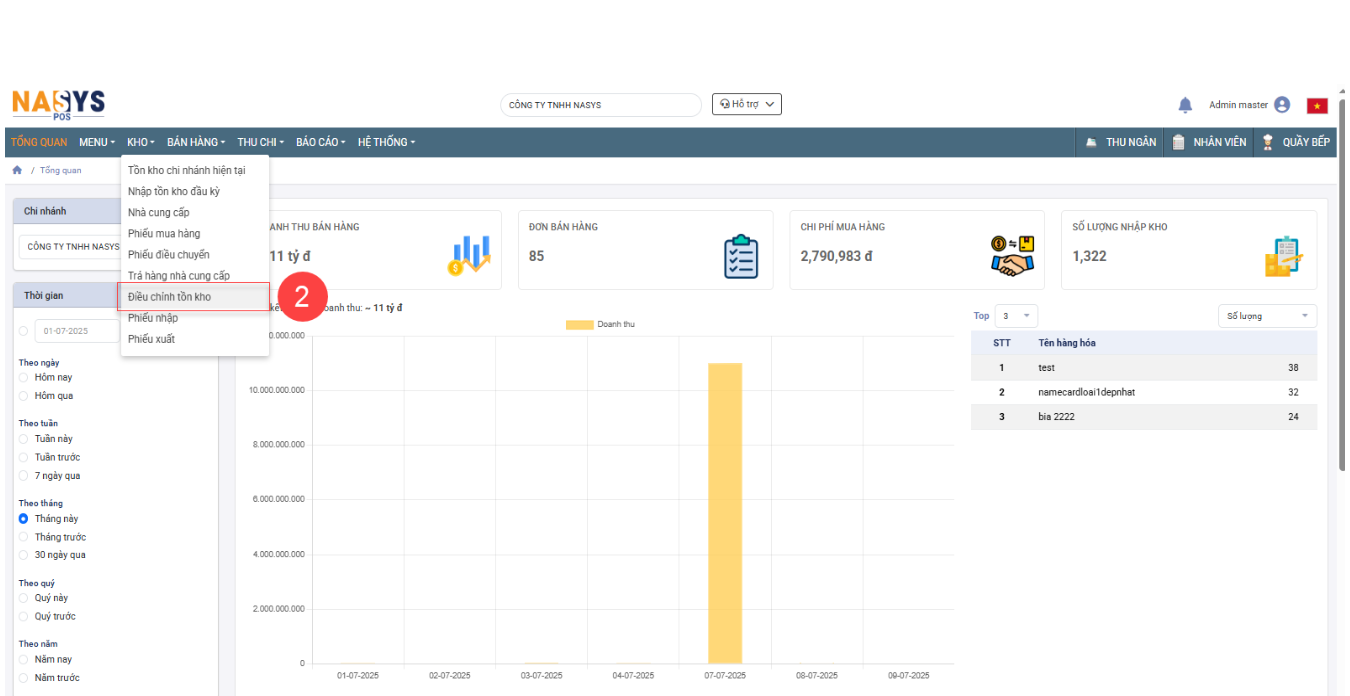Viewport: 1350px width, 696px height.
Task: Click the yellow Doanh thu legend swatch
Action: click(579, 325)
